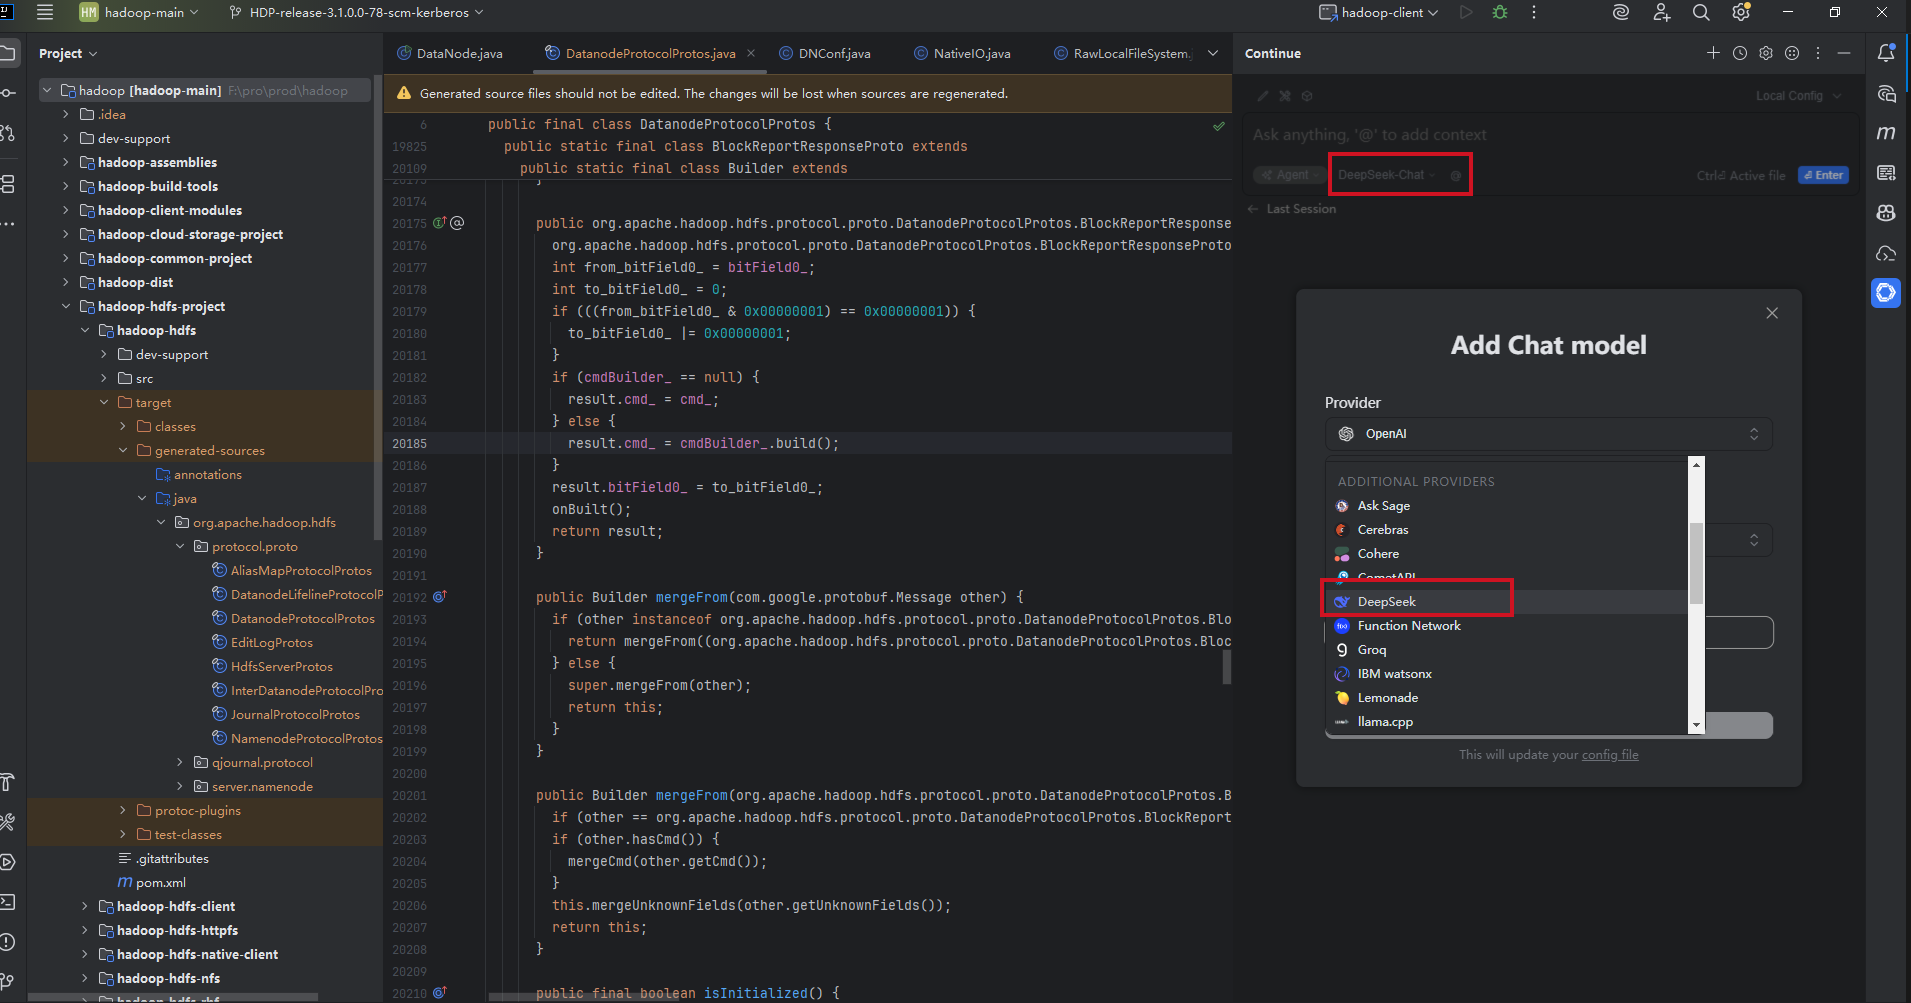Start new Continue session with plus icon
1911x1003 pixels.
coord(1713,53)
